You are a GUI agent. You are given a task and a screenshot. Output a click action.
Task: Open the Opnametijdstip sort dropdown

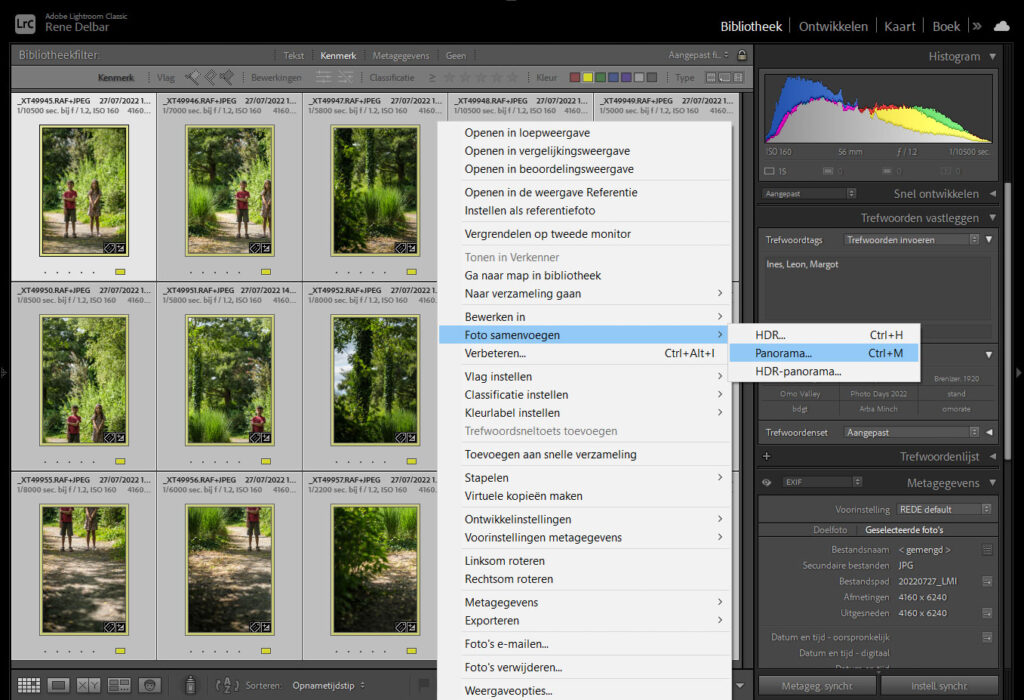tap(328, 686)
